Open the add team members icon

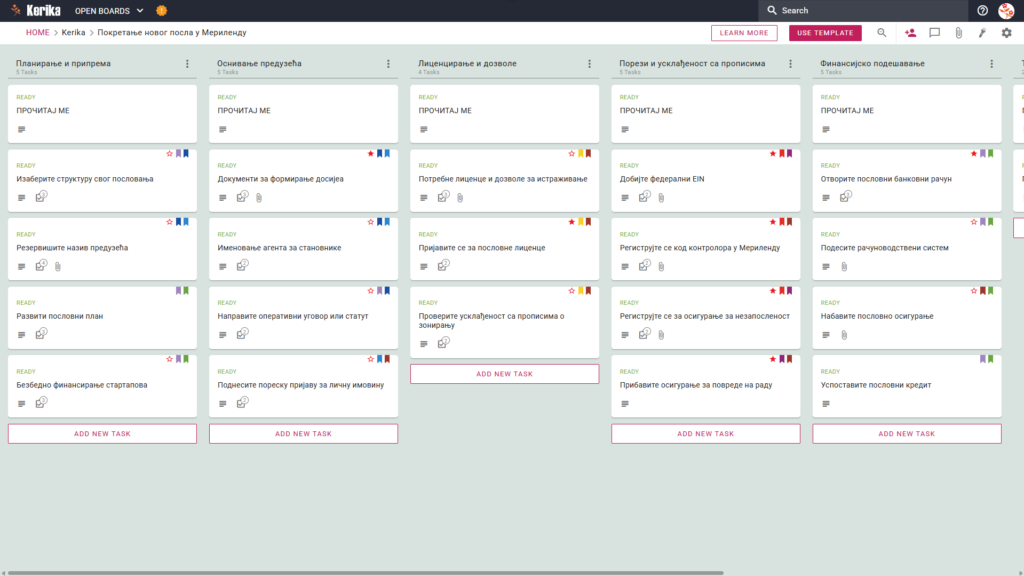[910, 33]
